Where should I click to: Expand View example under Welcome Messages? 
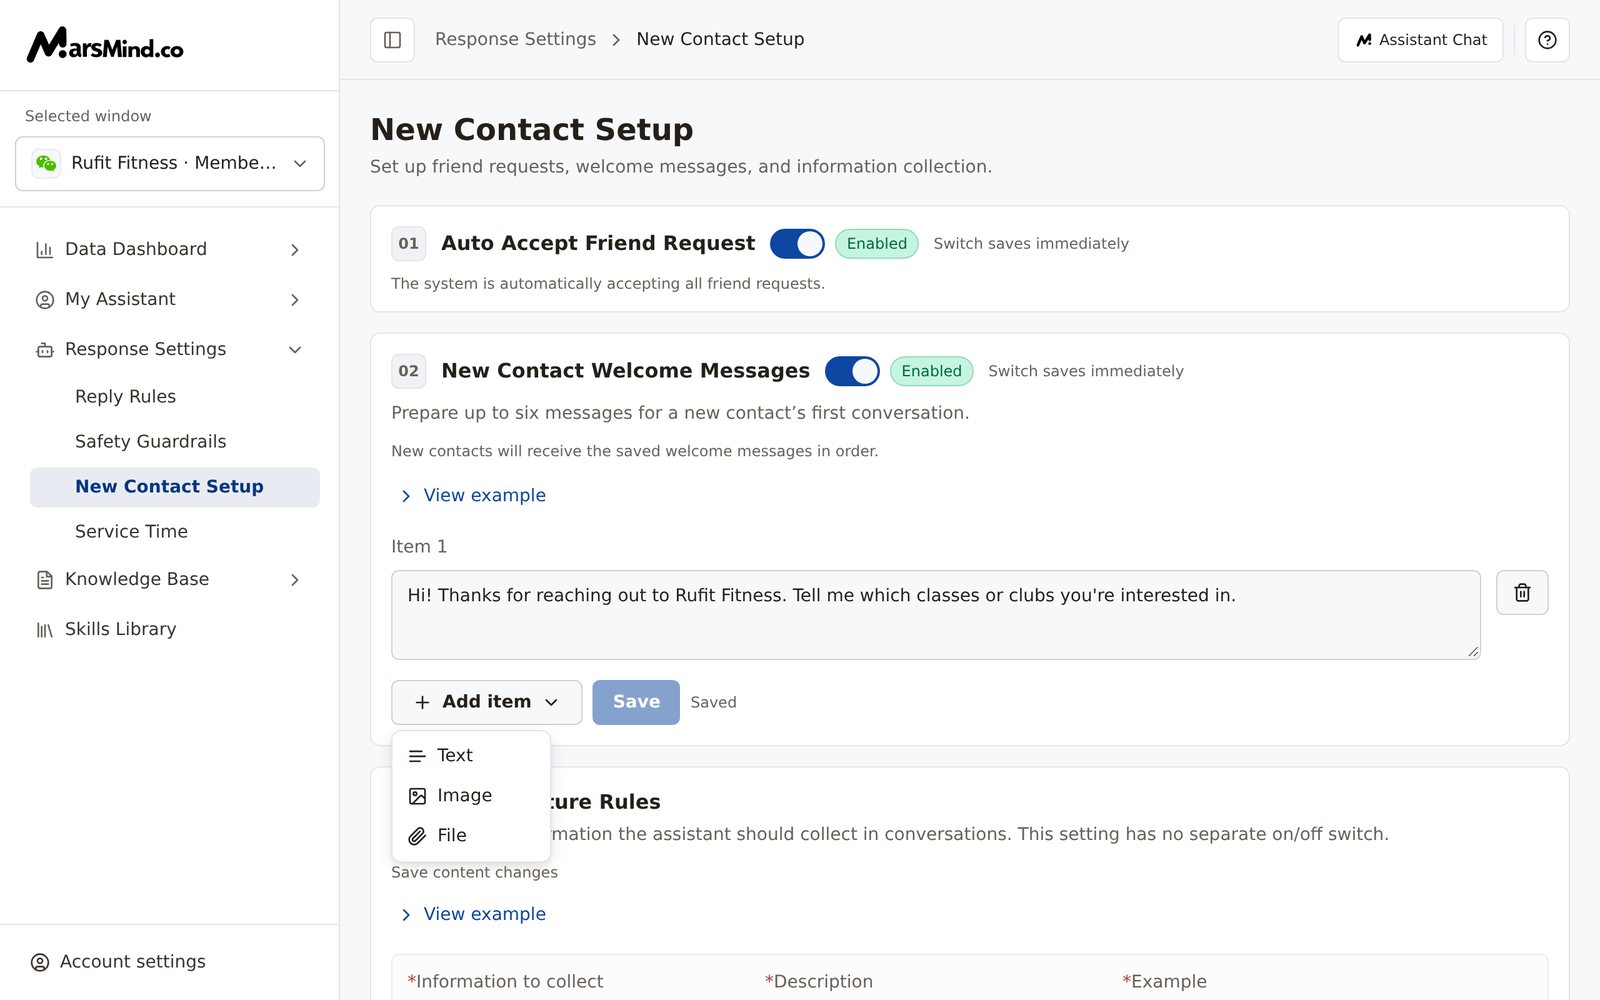pos(473,496)
